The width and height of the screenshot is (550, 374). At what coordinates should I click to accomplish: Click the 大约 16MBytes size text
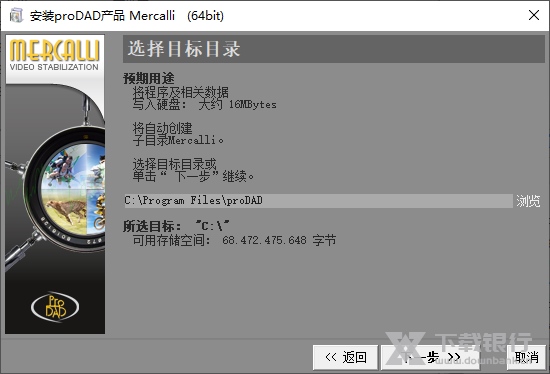(237, 105)
